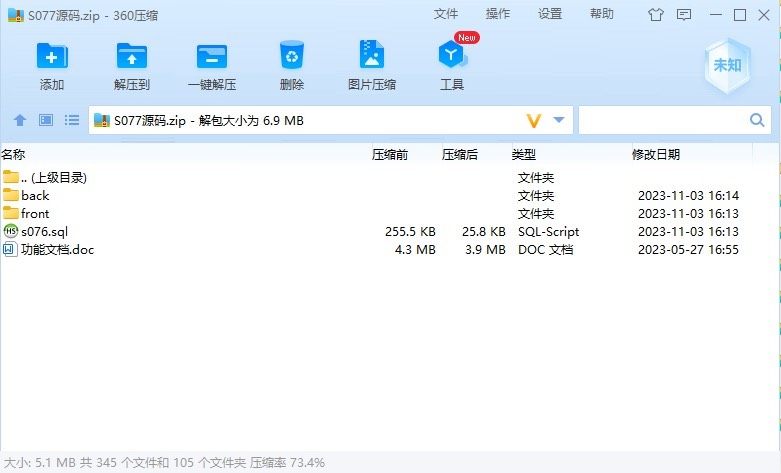
Task: Click the front row's date '2023-11-03 16:13'
Action: (x=688, y=214)
